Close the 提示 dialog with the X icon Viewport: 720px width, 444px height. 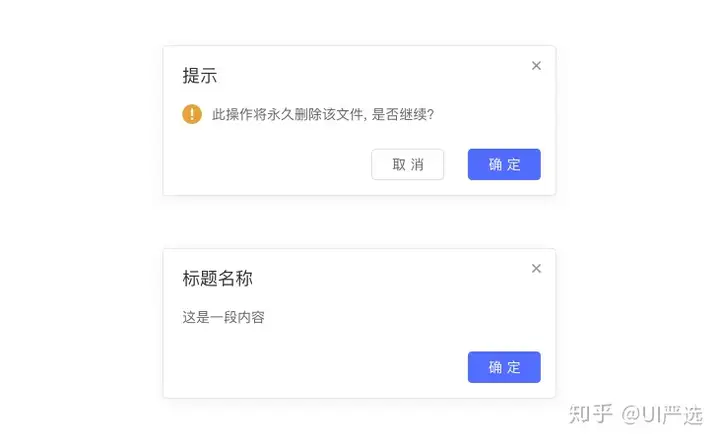coord(536,66)
